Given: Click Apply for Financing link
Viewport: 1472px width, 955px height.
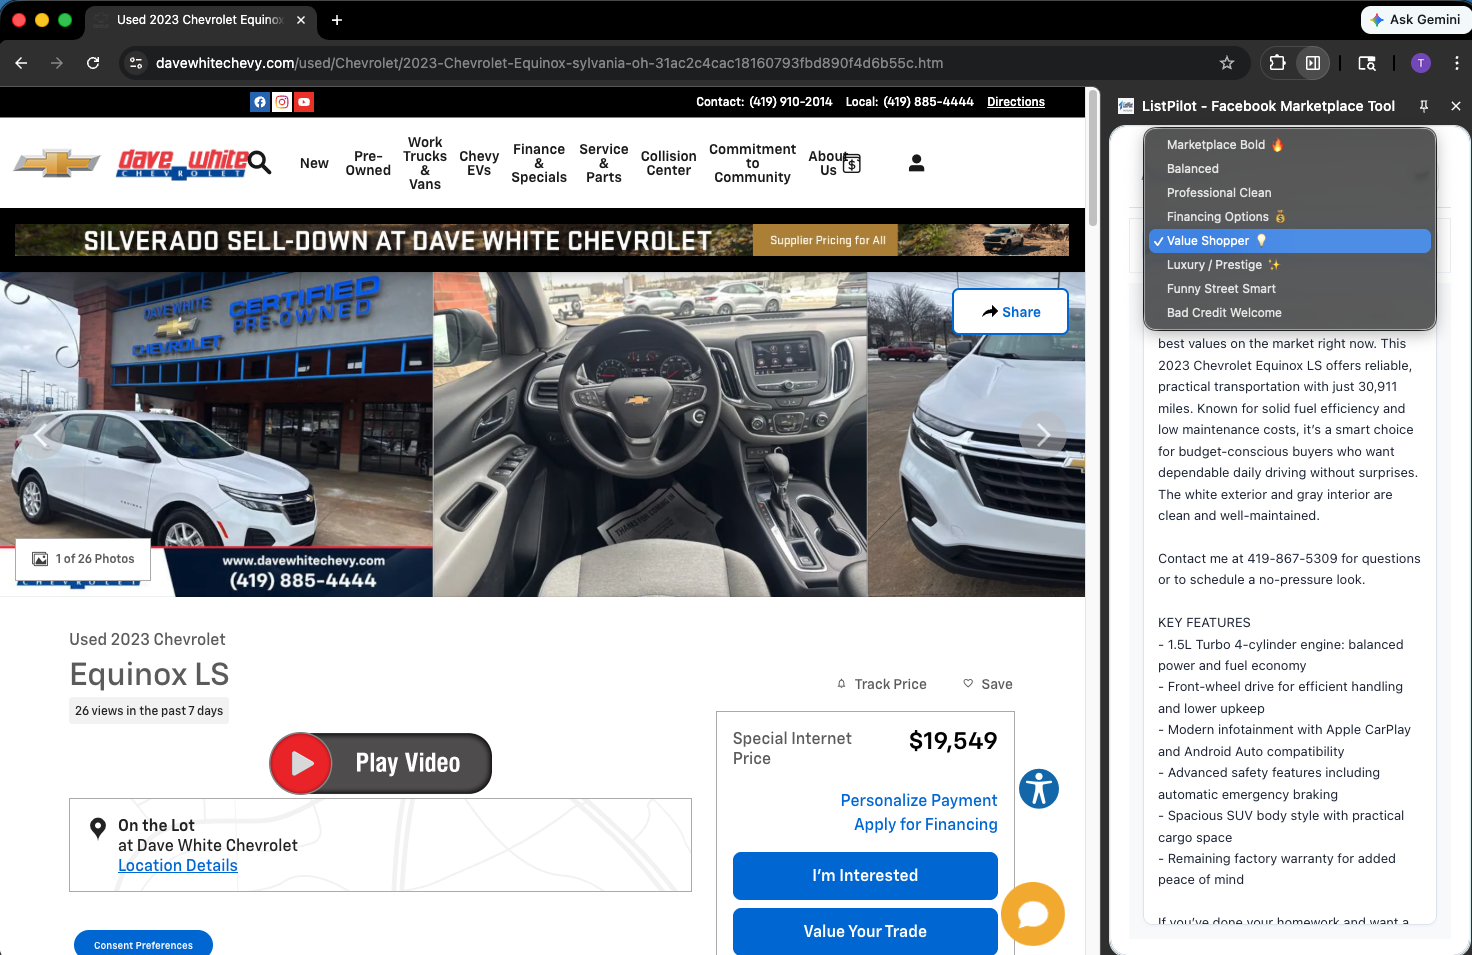Looking at the screenshot, I should pos(926,824).
